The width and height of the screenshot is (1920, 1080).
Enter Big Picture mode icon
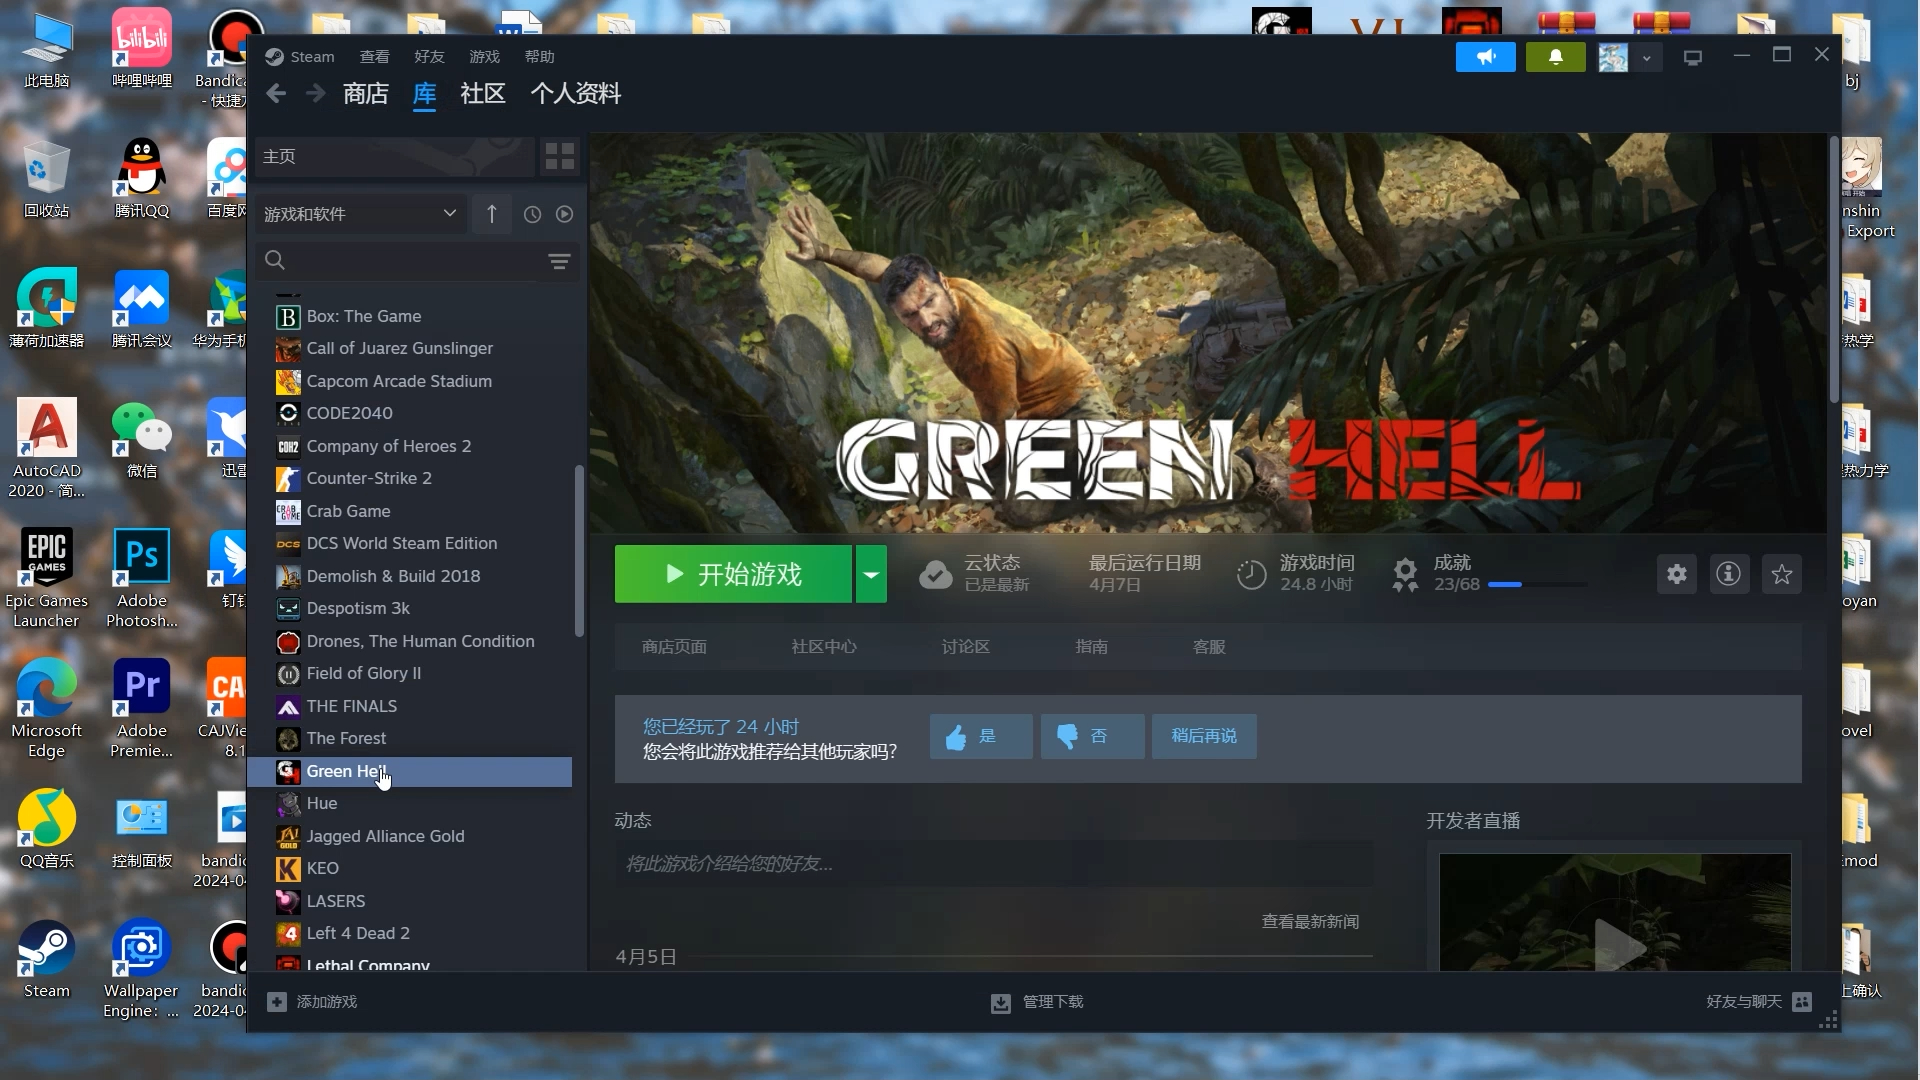(1692, 58)
